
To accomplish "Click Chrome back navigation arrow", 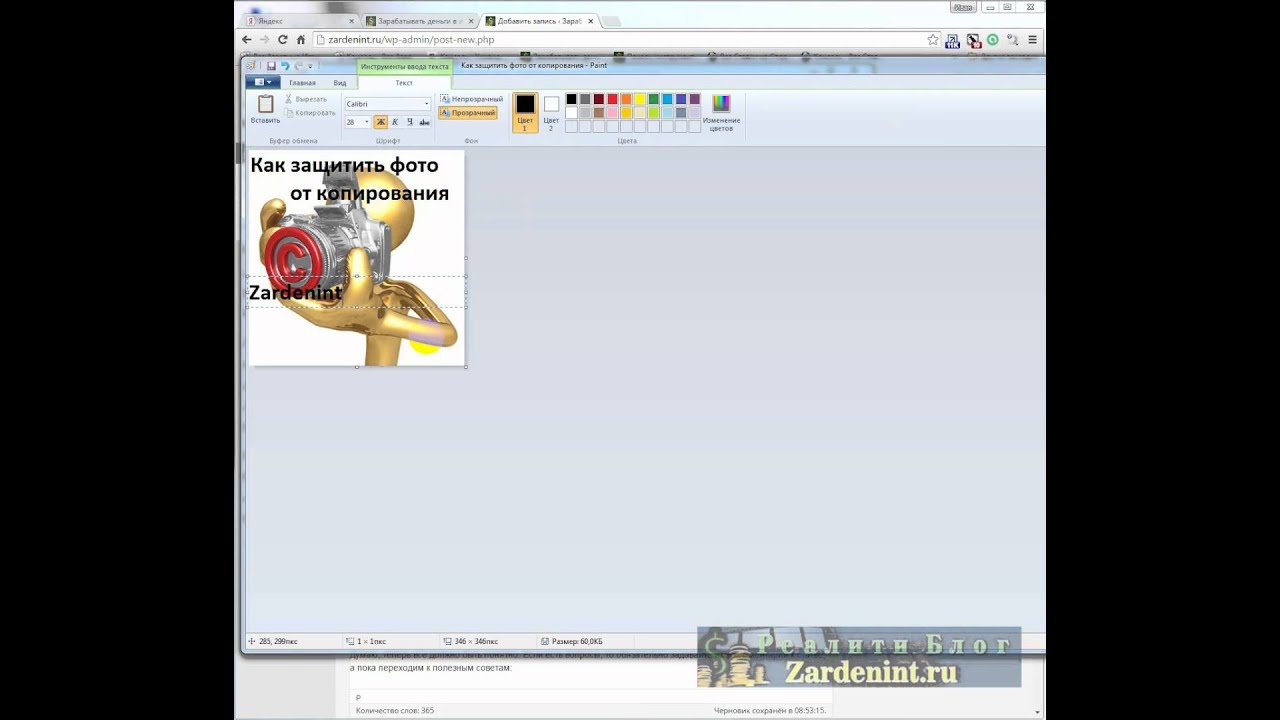I will click(x=247, y=40).
